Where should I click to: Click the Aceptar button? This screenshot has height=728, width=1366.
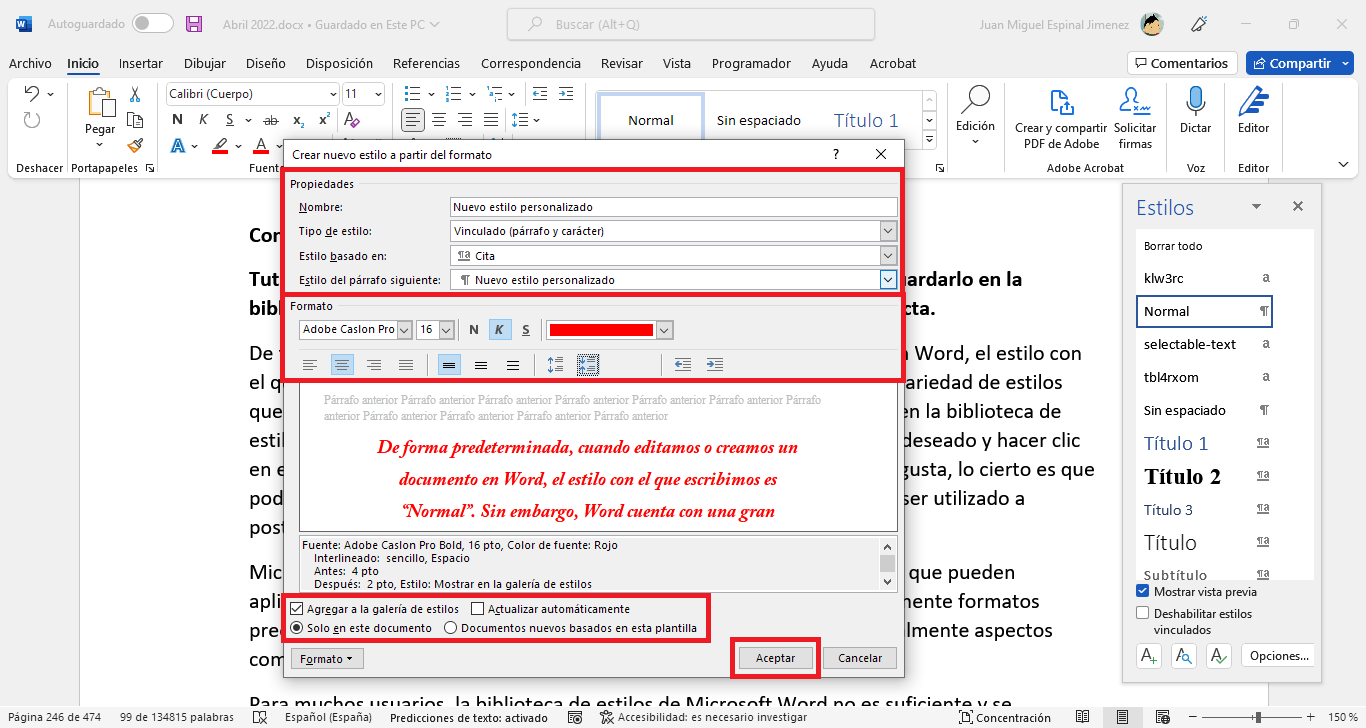click(x=775, y=658)
